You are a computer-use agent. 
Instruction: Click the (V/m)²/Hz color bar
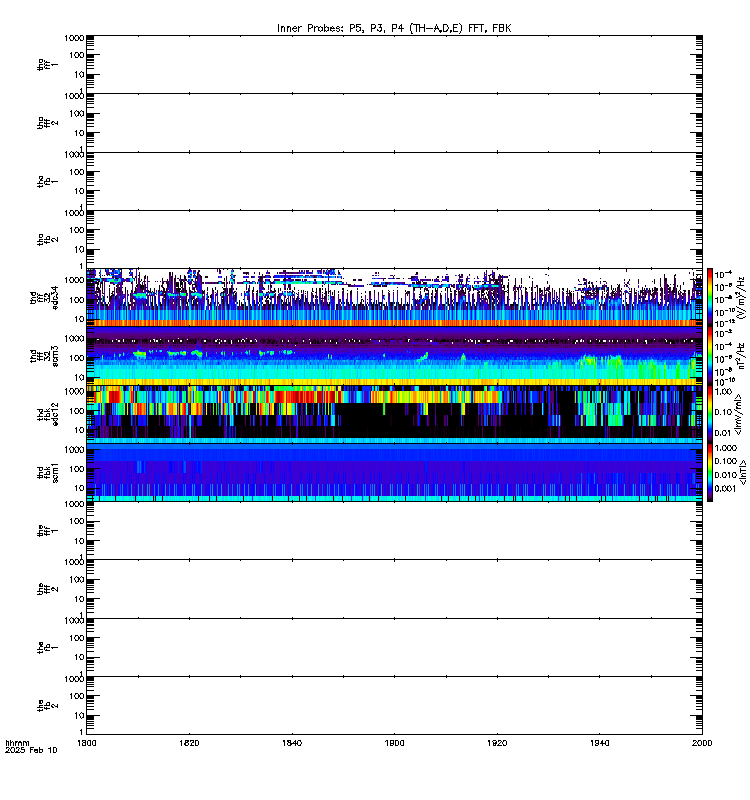tap(710, 297)
